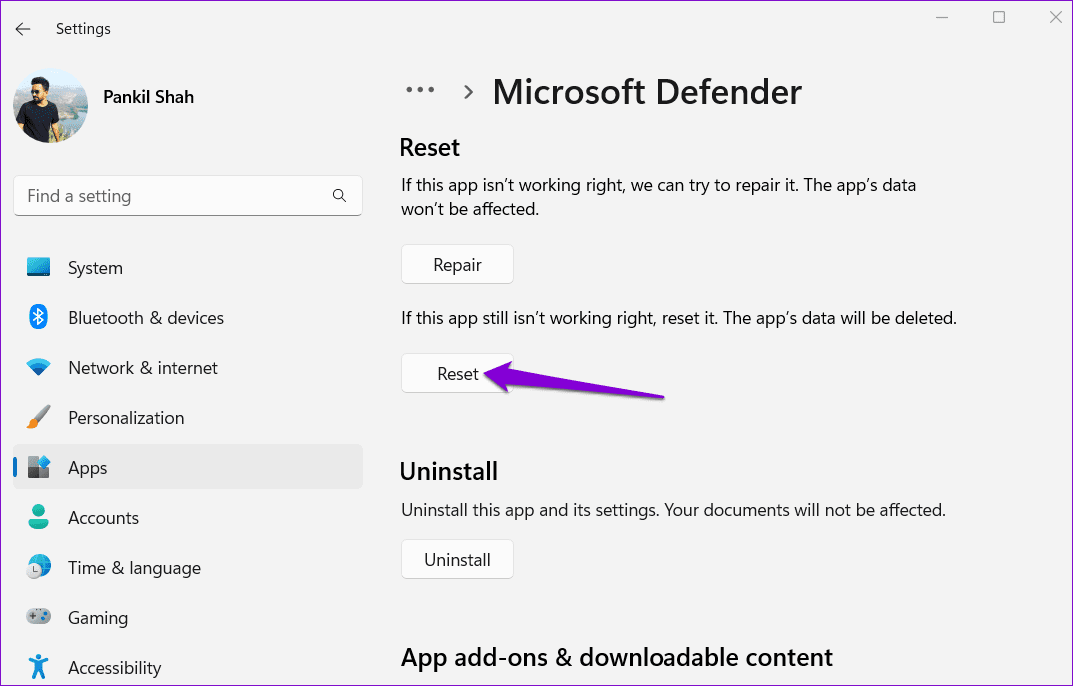
Task: Expand the breadcrumb ellipsis menu
Action: pyautogui.click(x=420, y=90)
